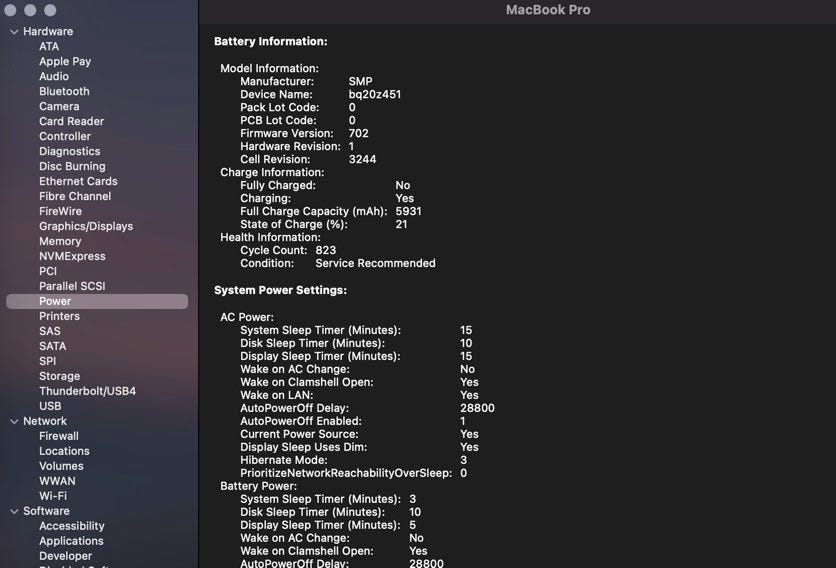Click the Service Recommended condition text

[375, 263]
